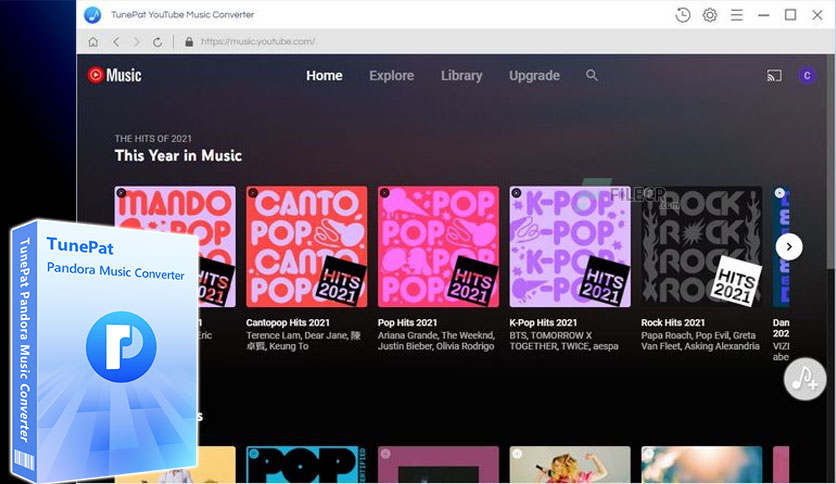Switch to the Library tab
The width and height of the screenshot is (836, 484).
click(462, 76)
